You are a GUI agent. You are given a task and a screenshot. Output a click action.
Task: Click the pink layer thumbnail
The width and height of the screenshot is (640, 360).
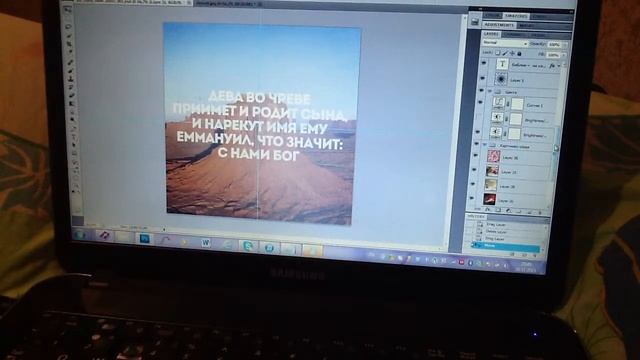(494, 156)
